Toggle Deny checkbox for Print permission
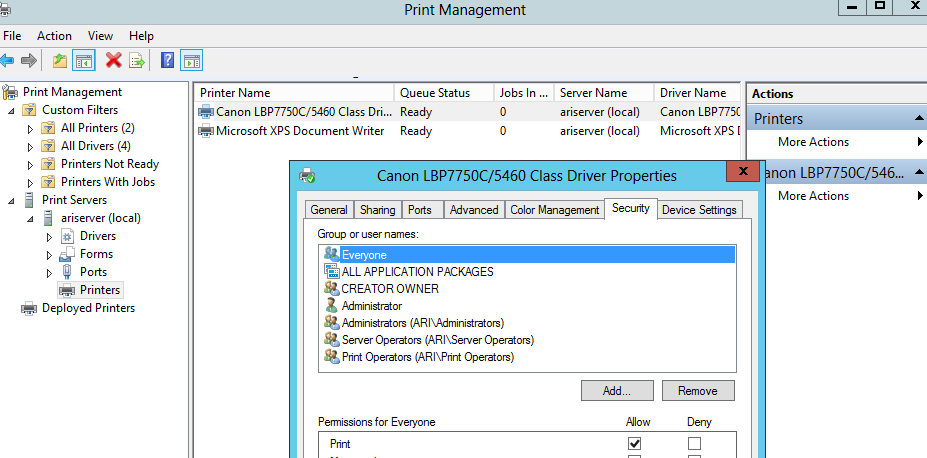Viewport: 927px width, 458px height. tap(694, 443)
